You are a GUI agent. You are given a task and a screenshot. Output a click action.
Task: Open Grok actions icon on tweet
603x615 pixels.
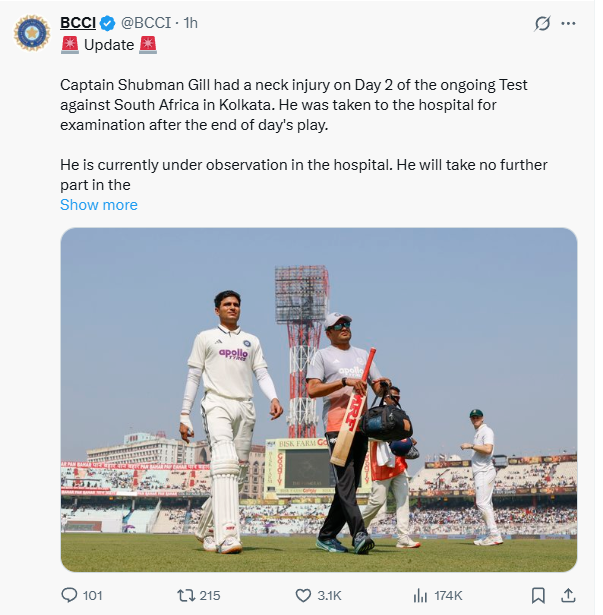pos(542,23)
